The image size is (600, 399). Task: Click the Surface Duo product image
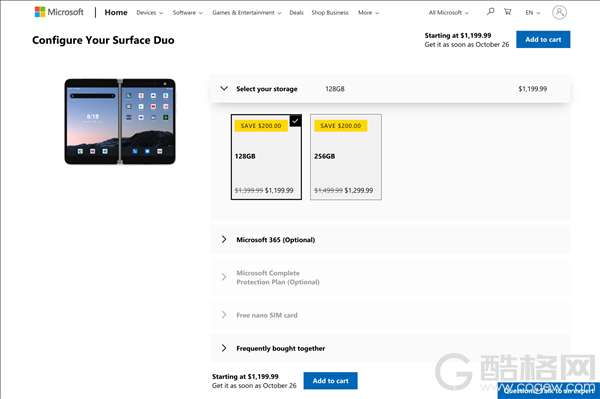point(120,122)
